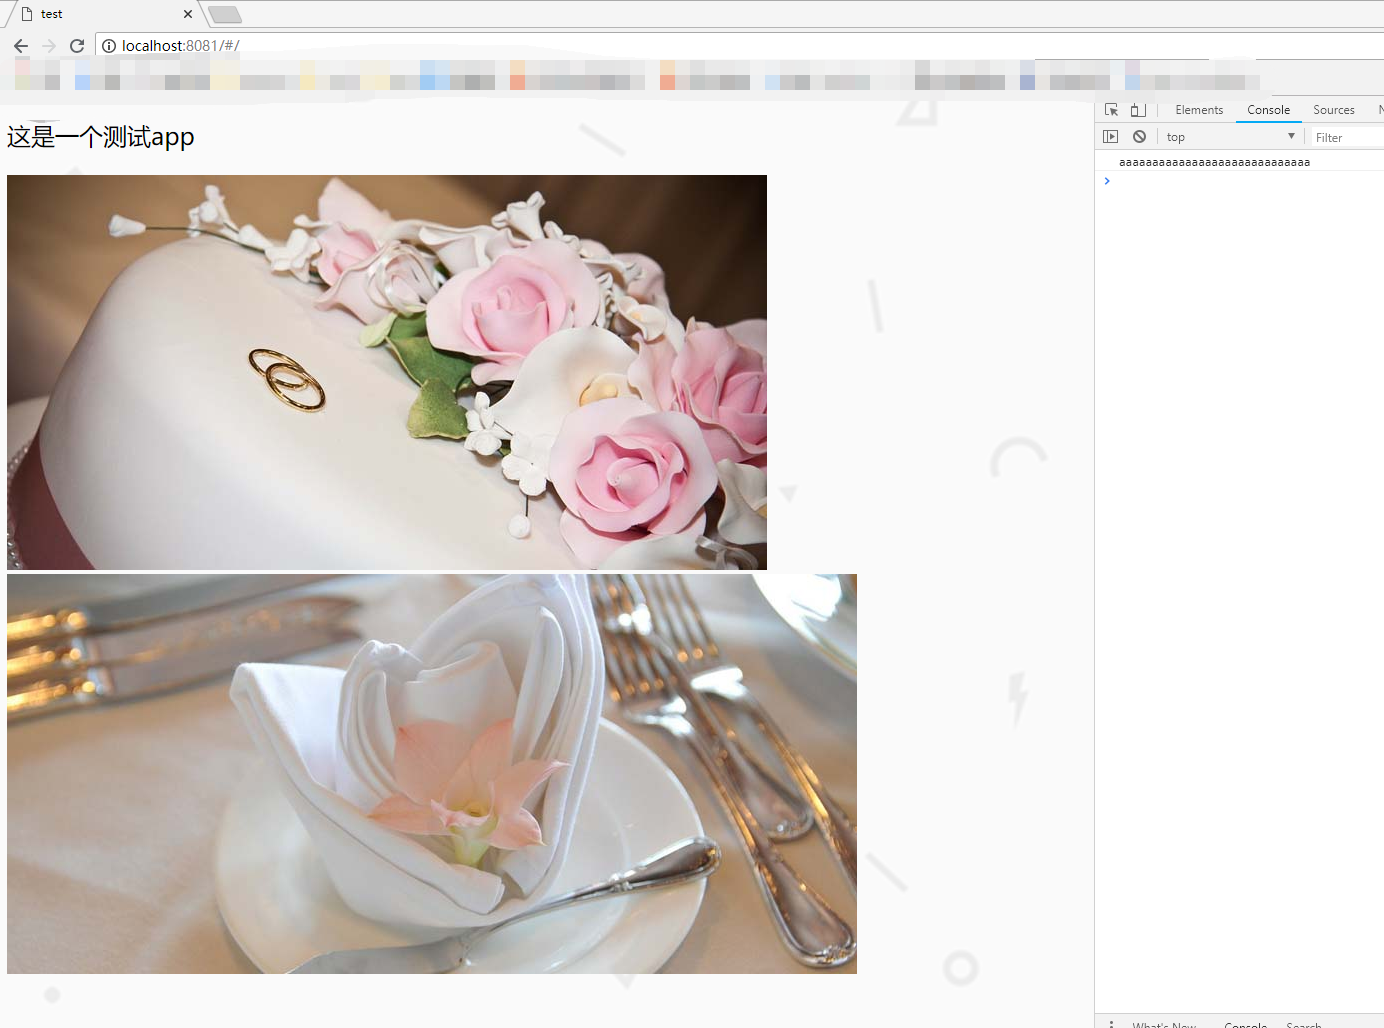1384x1028 pixels.
Task: Click the browser back arrow
Action: [21, 46]
